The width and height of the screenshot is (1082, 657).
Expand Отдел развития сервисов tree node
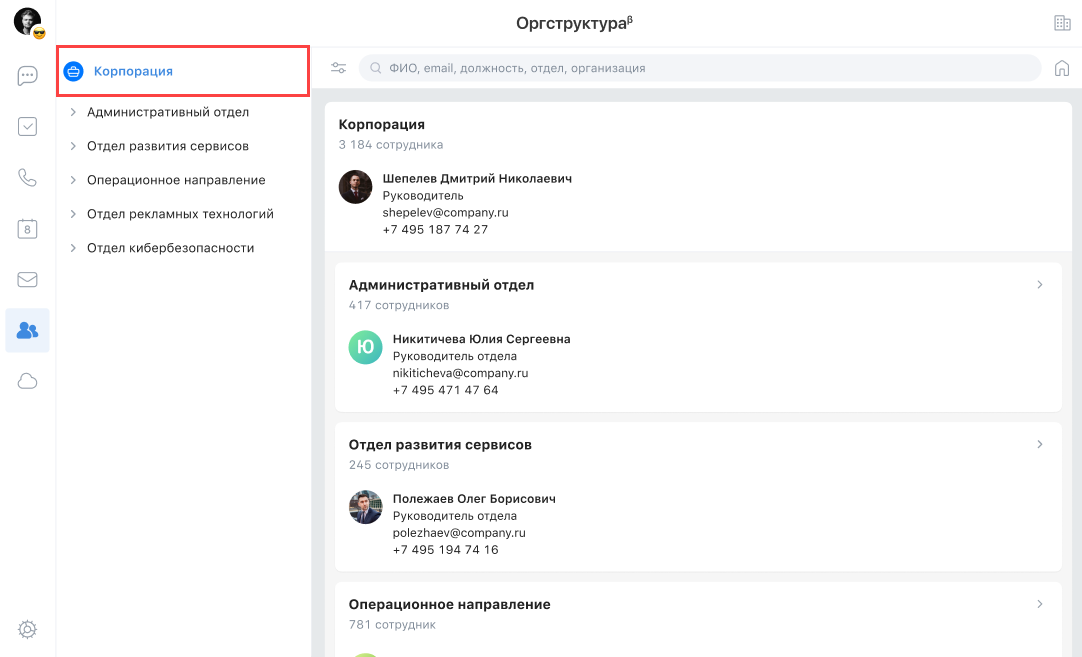tap(74, 147)
